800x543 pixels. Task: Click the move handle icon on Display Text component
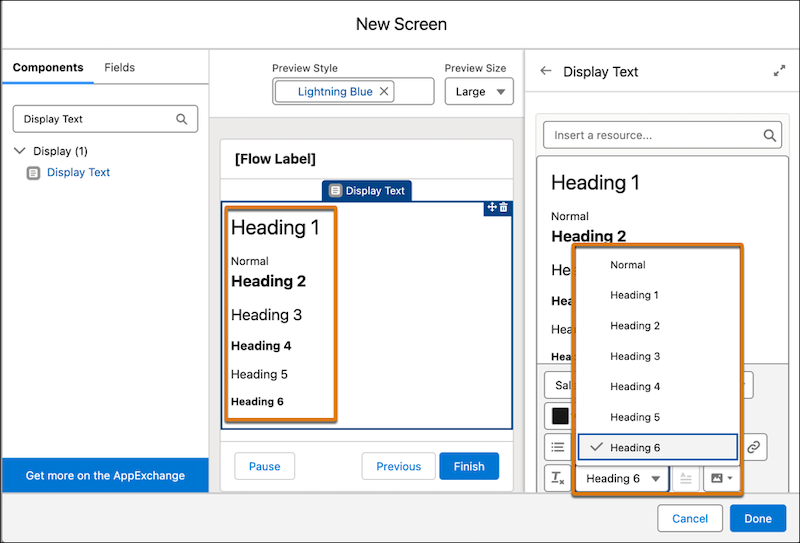[491, 207]
